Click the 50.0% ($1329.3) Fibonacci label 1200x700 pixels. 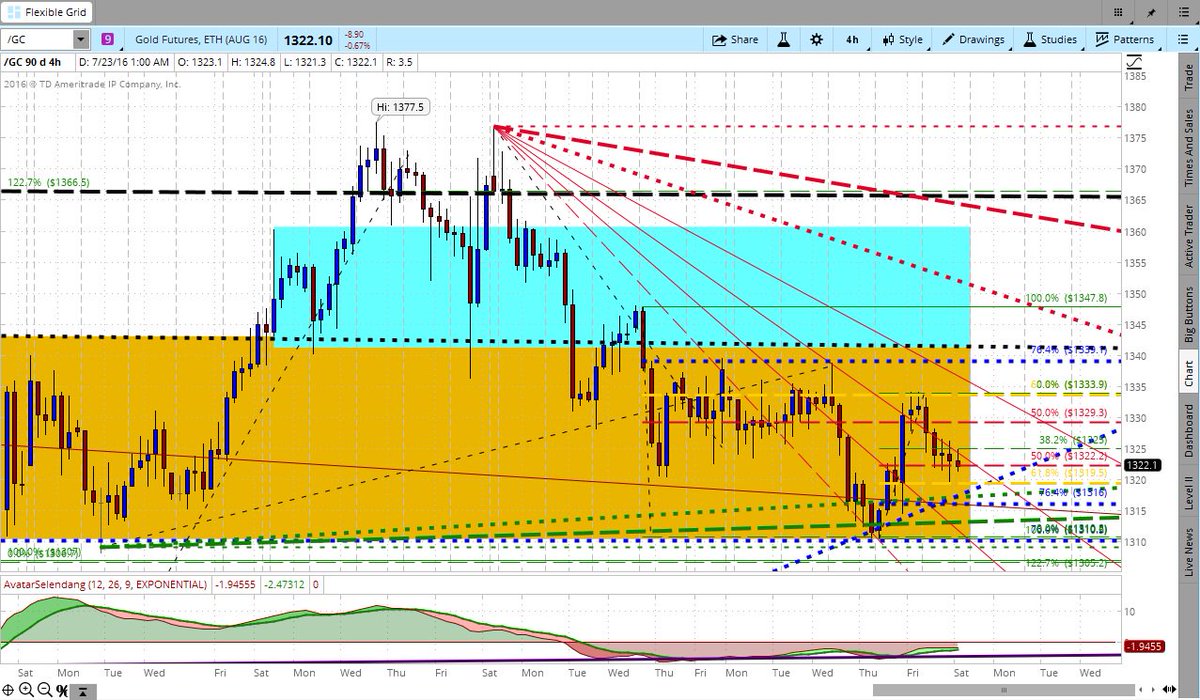tap(1068, 412)
